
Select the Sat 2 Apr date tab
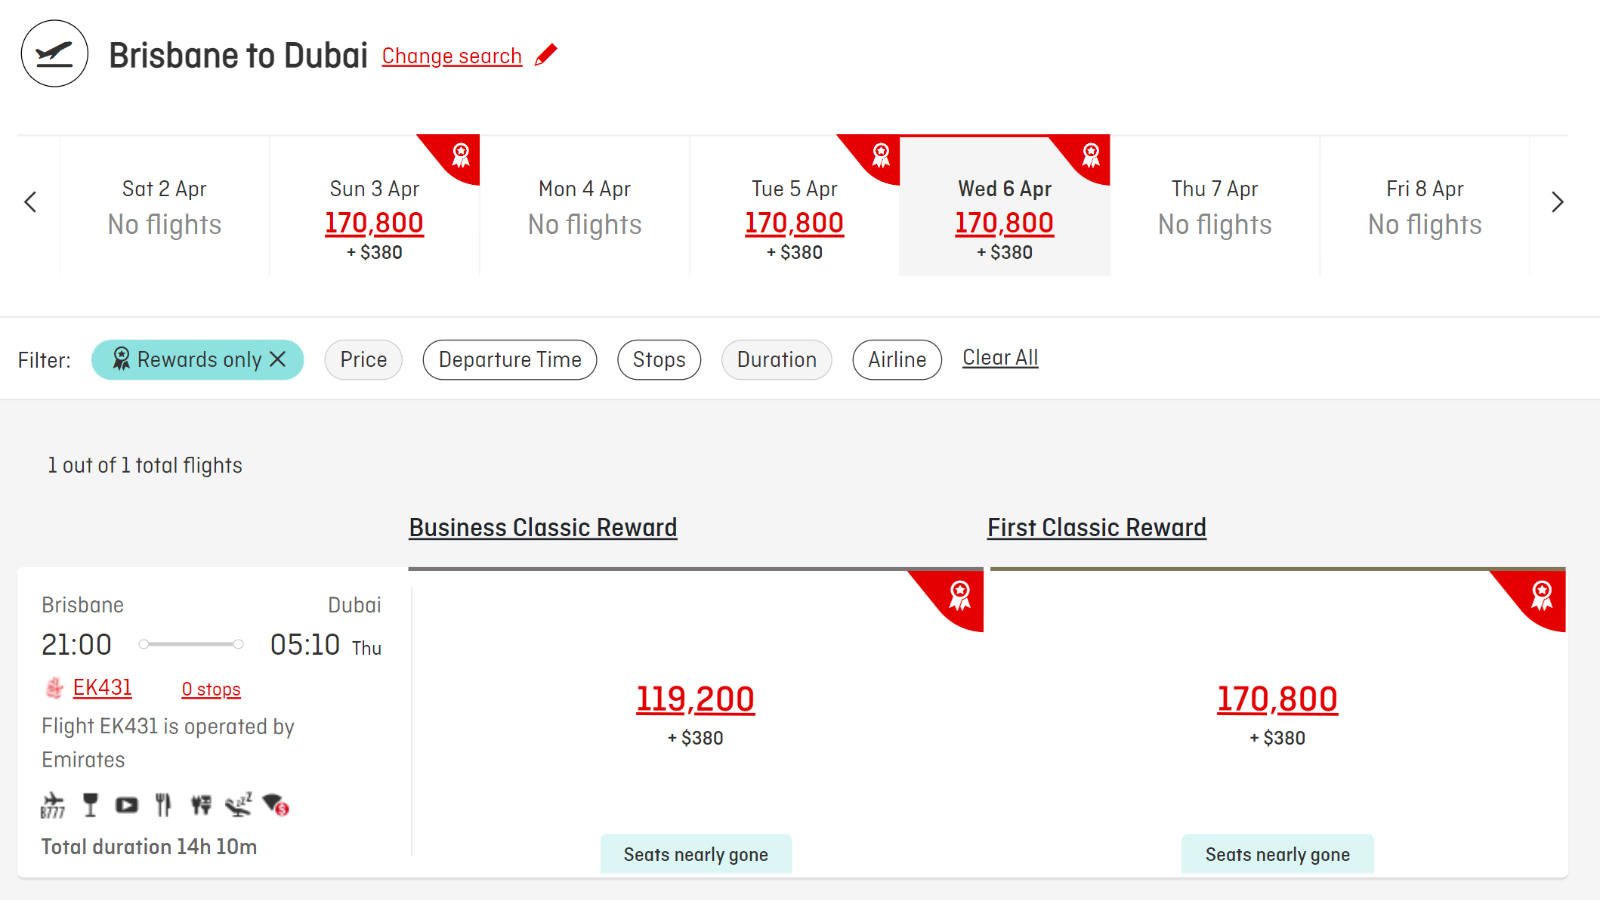coord(165,205)
